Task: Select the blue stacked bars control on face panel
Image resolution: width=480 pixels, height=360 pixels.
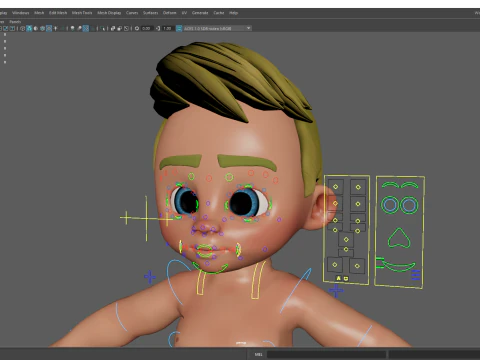Action: click(416, 275)
